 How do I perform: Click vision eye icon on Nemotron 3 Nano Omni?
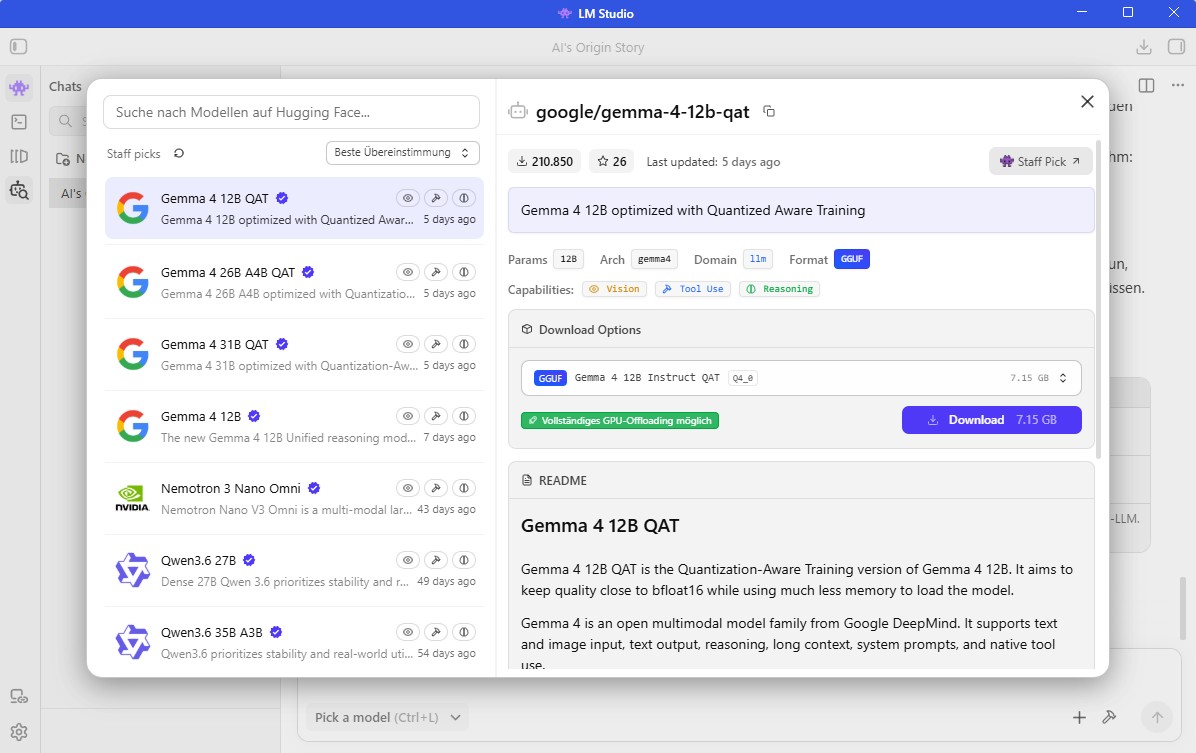(x=408, y=488)
